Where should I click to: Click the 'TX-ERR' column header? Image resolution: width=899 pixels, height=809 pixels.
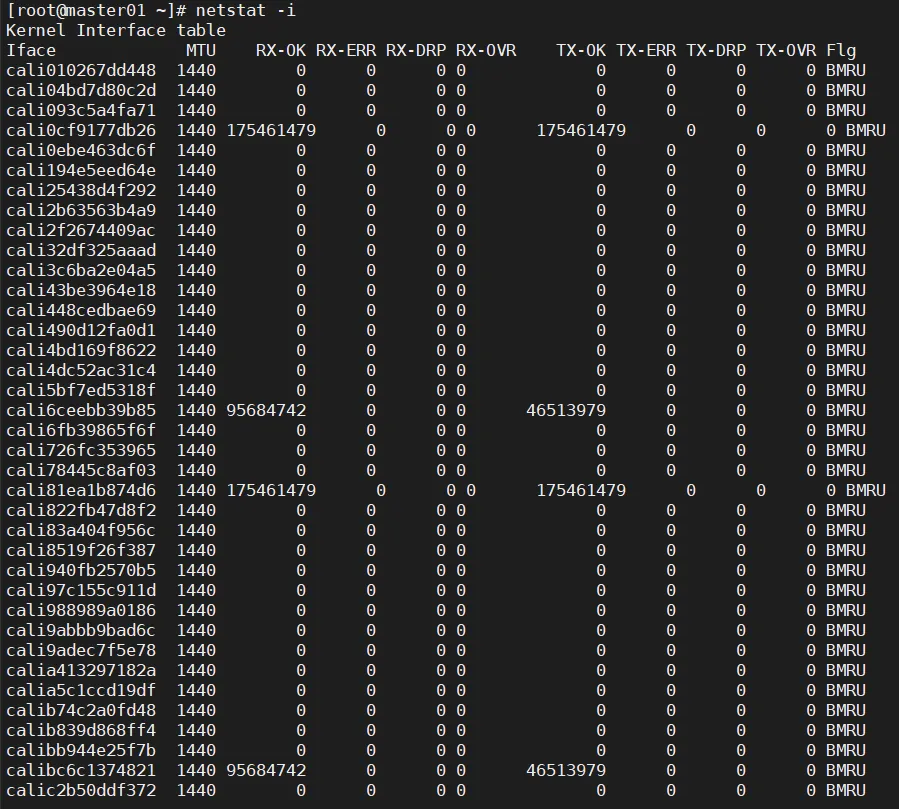(x=646, y=50)
